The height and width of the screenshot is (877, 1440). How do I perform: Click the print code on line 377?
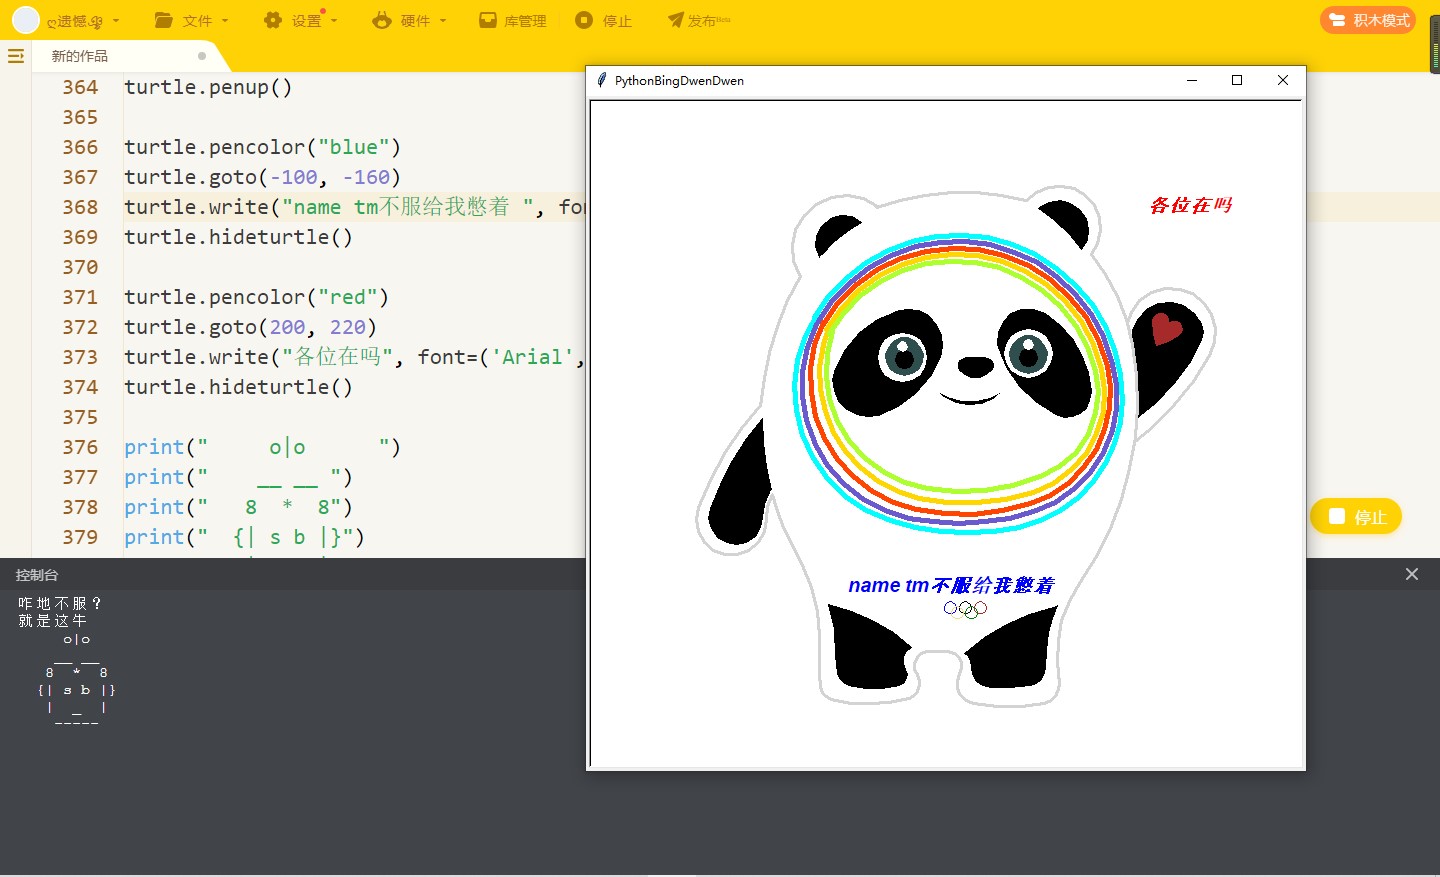point(238,477)
